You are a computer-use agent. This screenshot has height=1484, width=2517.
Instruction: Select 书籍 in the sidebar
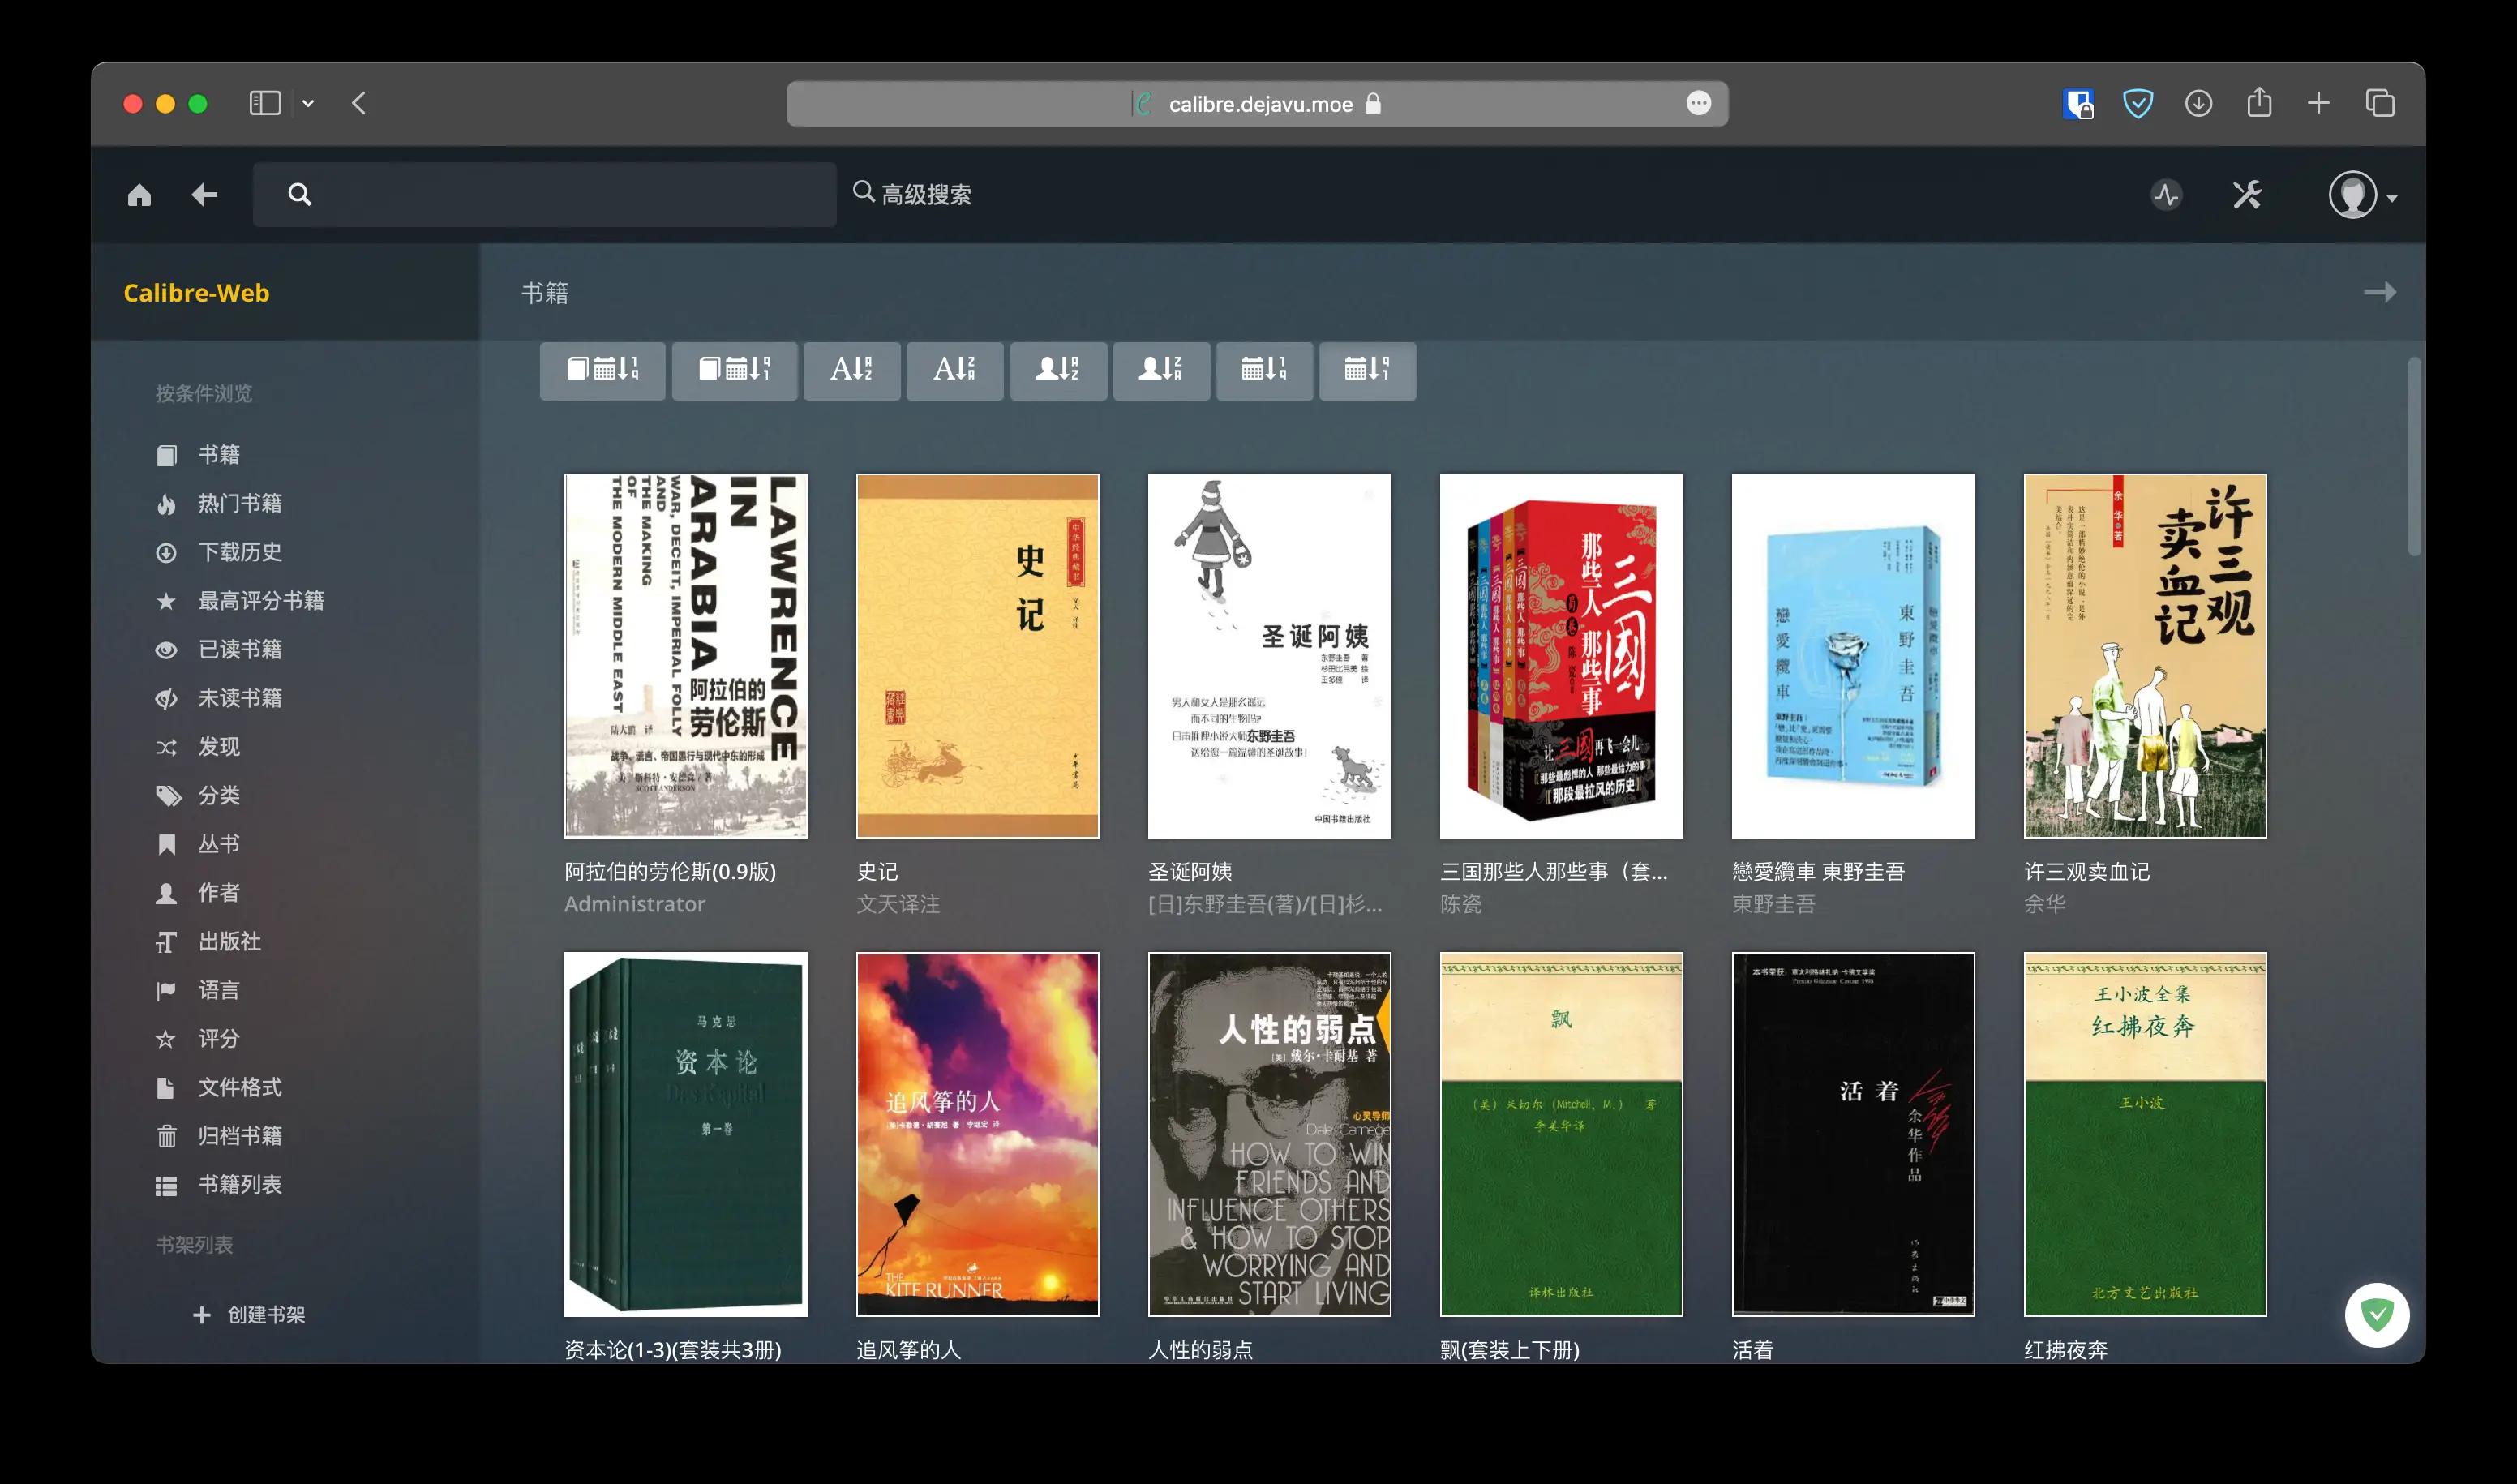coord(198,455)
